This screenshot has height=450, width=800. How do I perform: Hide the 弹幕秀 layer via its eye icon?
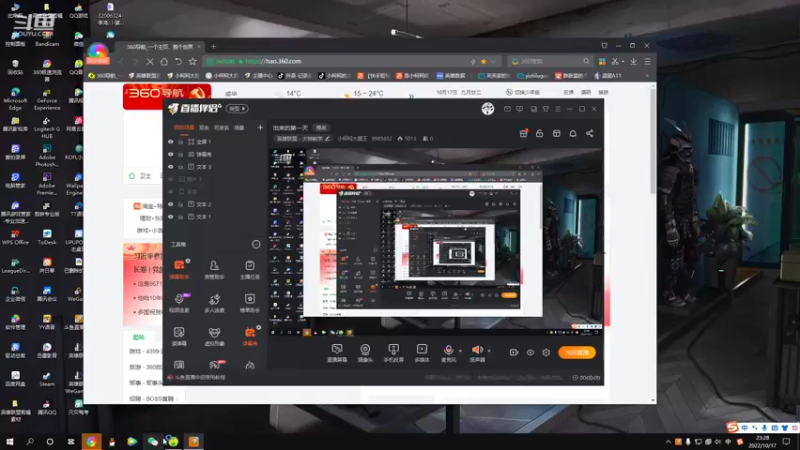[171, 154]
